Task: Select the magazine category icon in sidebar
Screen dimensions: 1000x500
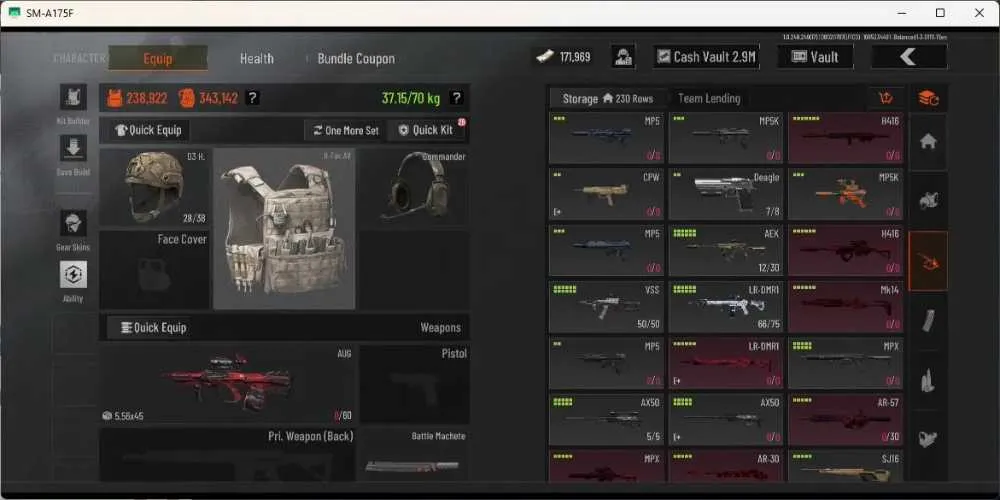Action: tap(928, 321)
